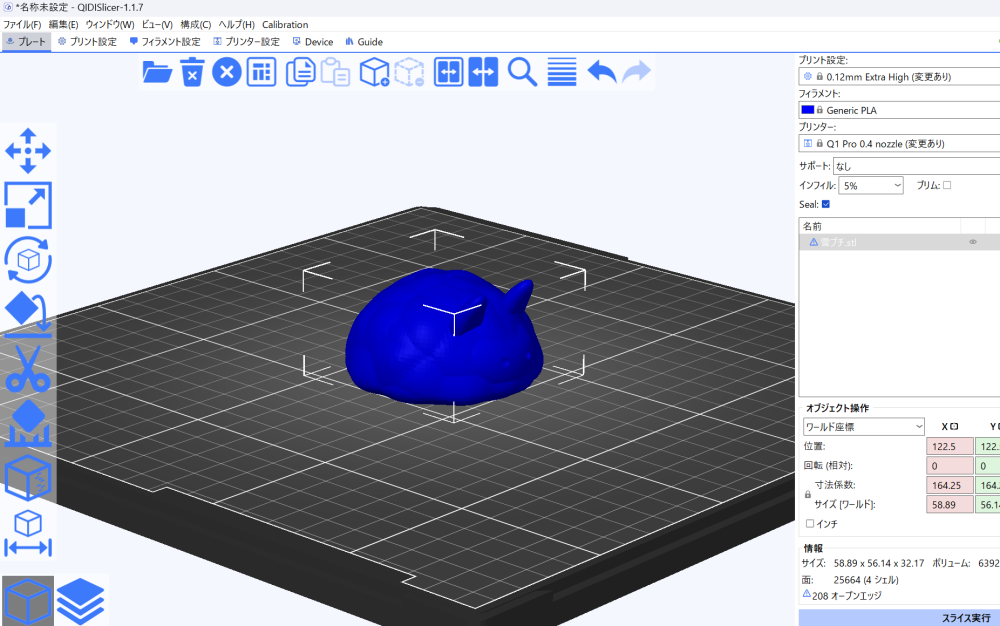This screenshot has height=626, width=1000.
Task: Select the Rotate tool in left toolbar
Action: pos(28,260)
